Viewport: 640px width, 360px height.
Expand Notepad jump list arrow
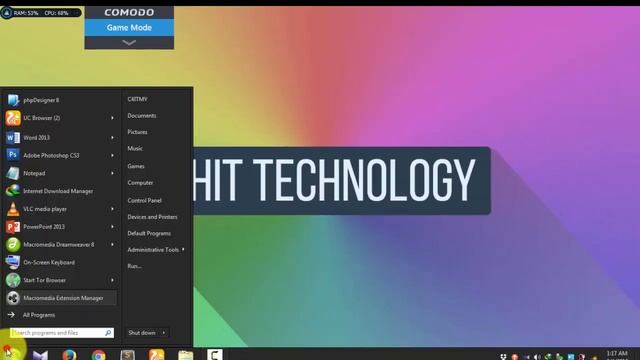point(112,173)
